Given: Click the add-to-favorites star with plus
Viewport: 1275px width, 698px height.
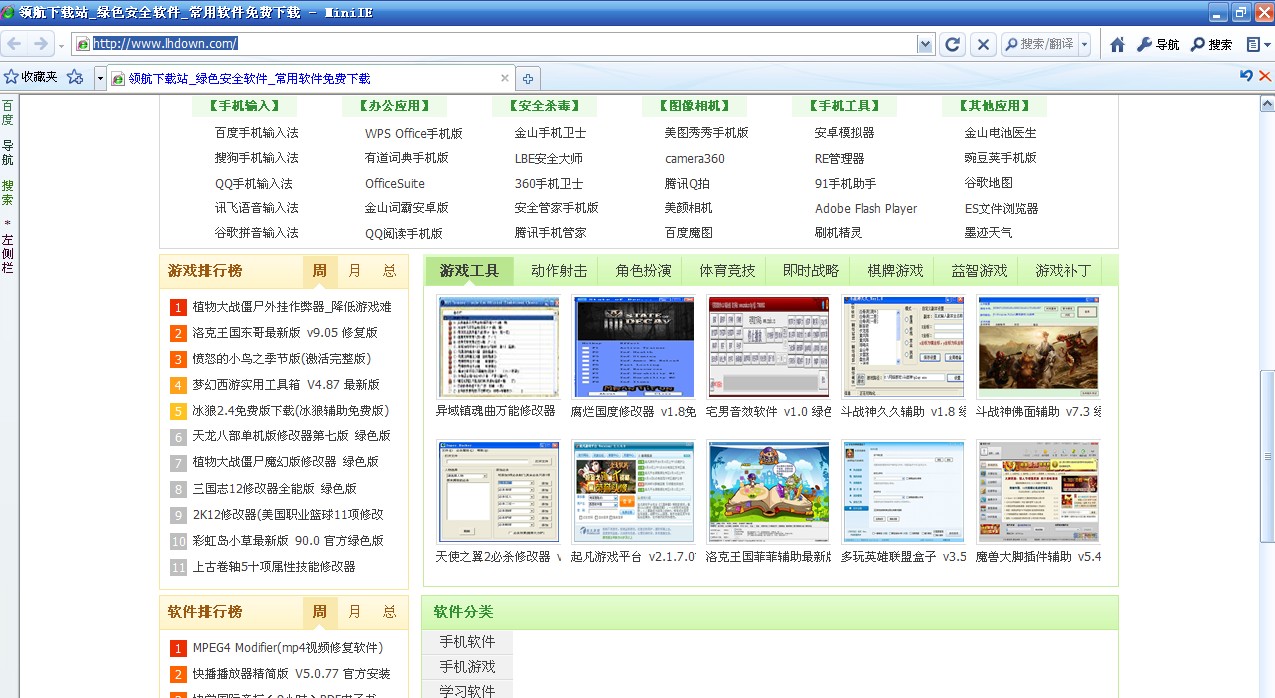Looking at the screenshot, I should click(75, 77).
